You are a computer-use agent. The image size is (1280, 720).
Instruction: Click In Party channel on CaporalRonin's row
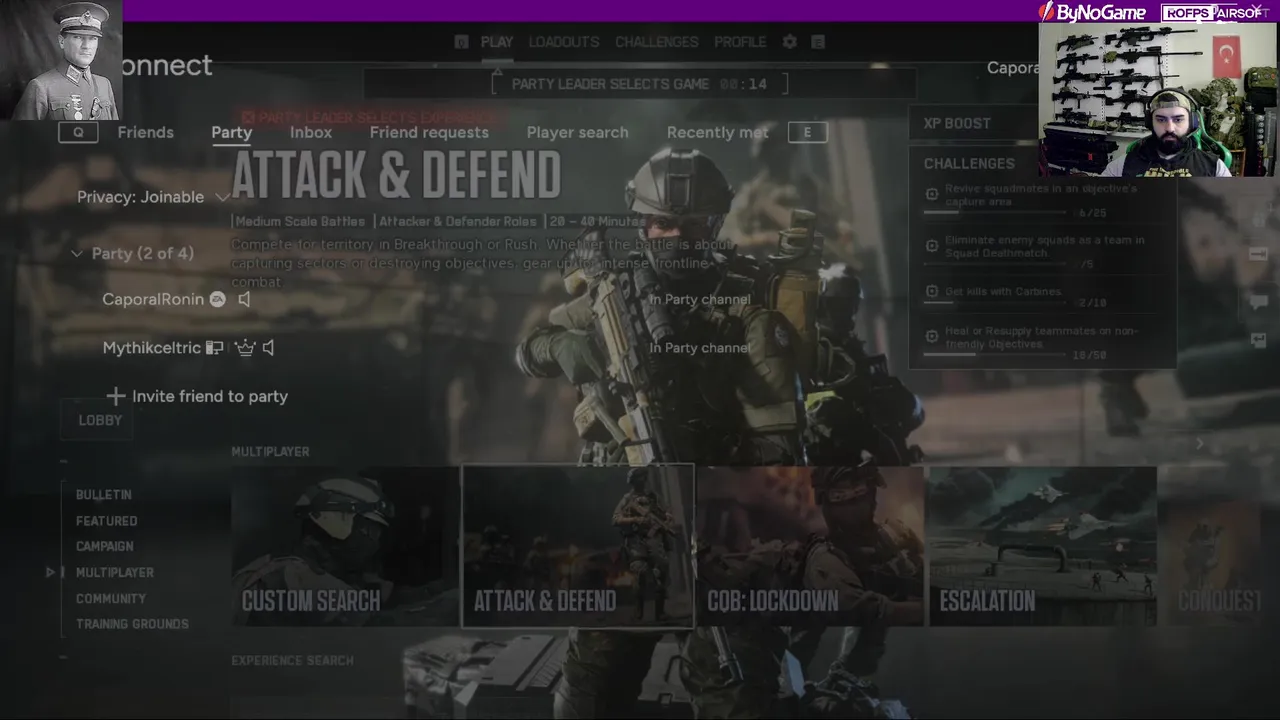pos(699,299)
